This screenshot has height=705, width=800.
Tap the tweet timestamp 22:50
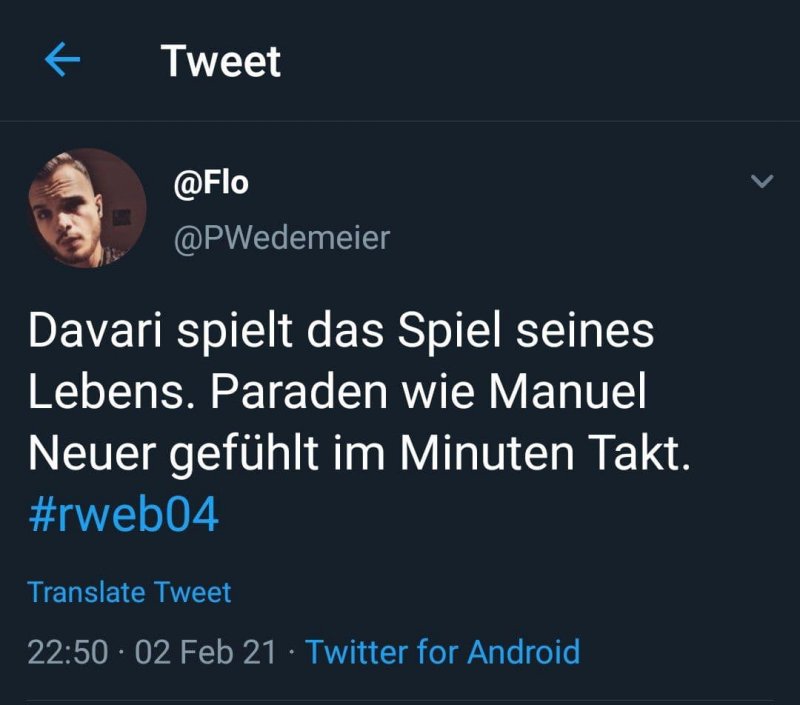68,650
